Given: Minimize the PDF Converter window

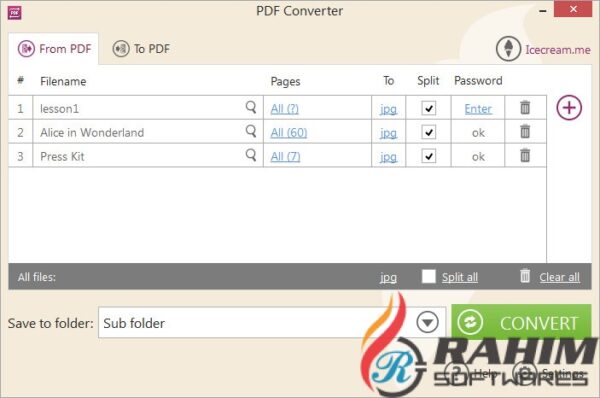Looking at the screenshot, I should coord(542,11).
